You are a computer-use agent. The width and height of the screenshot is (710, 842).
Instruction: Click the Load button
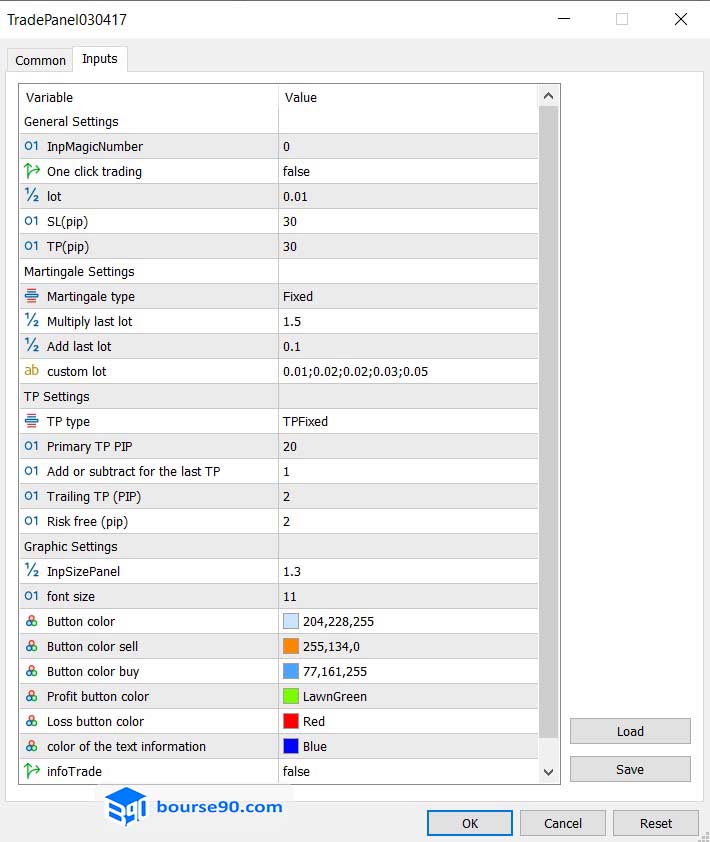tap(630, 731)
